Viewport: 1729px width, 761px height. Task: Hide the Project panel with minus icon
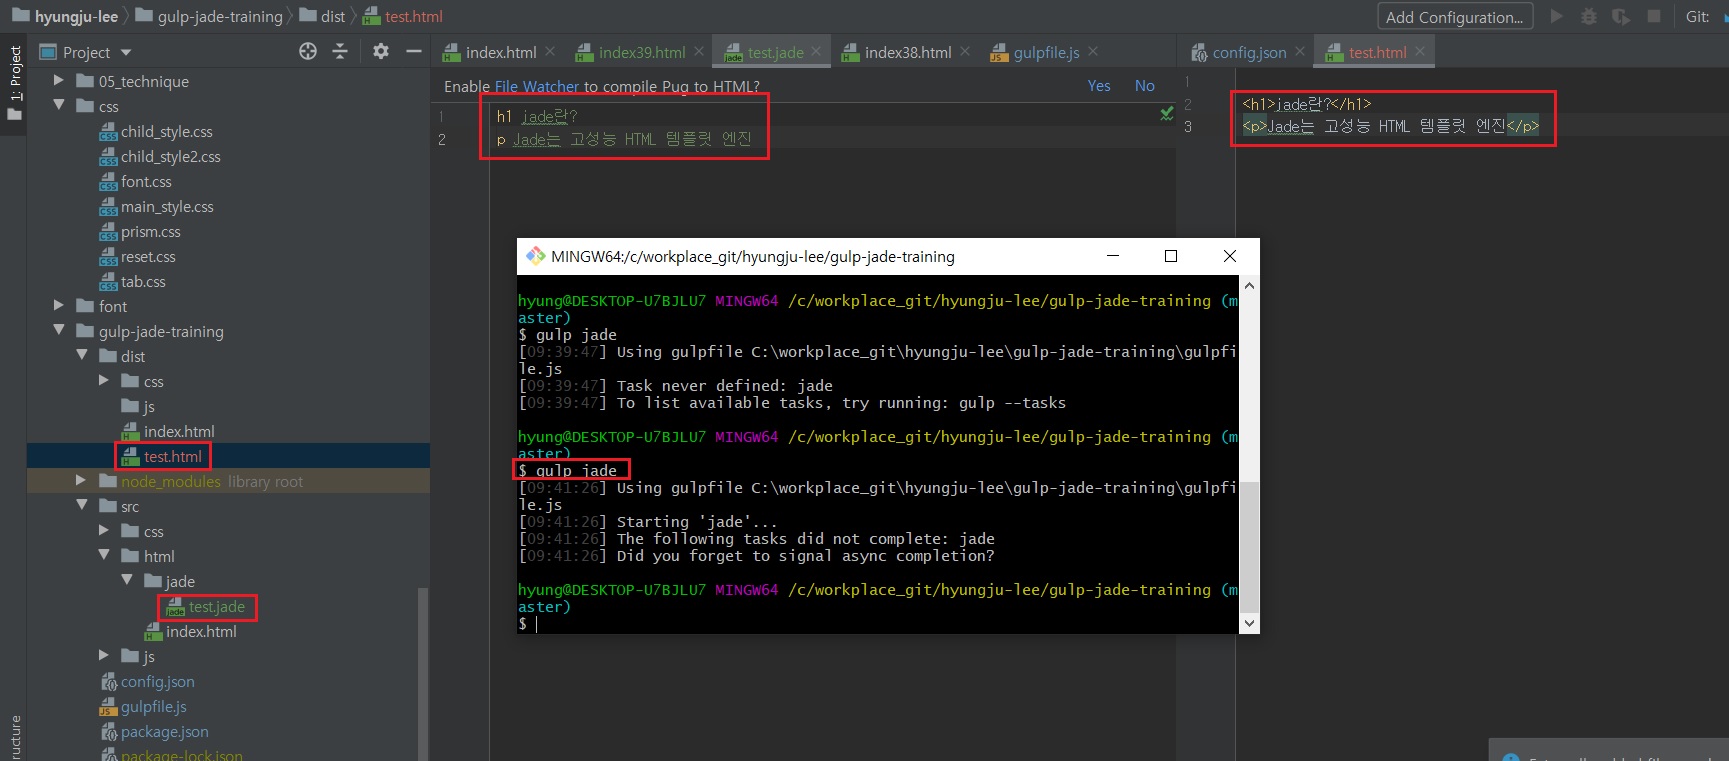(413, 51)
